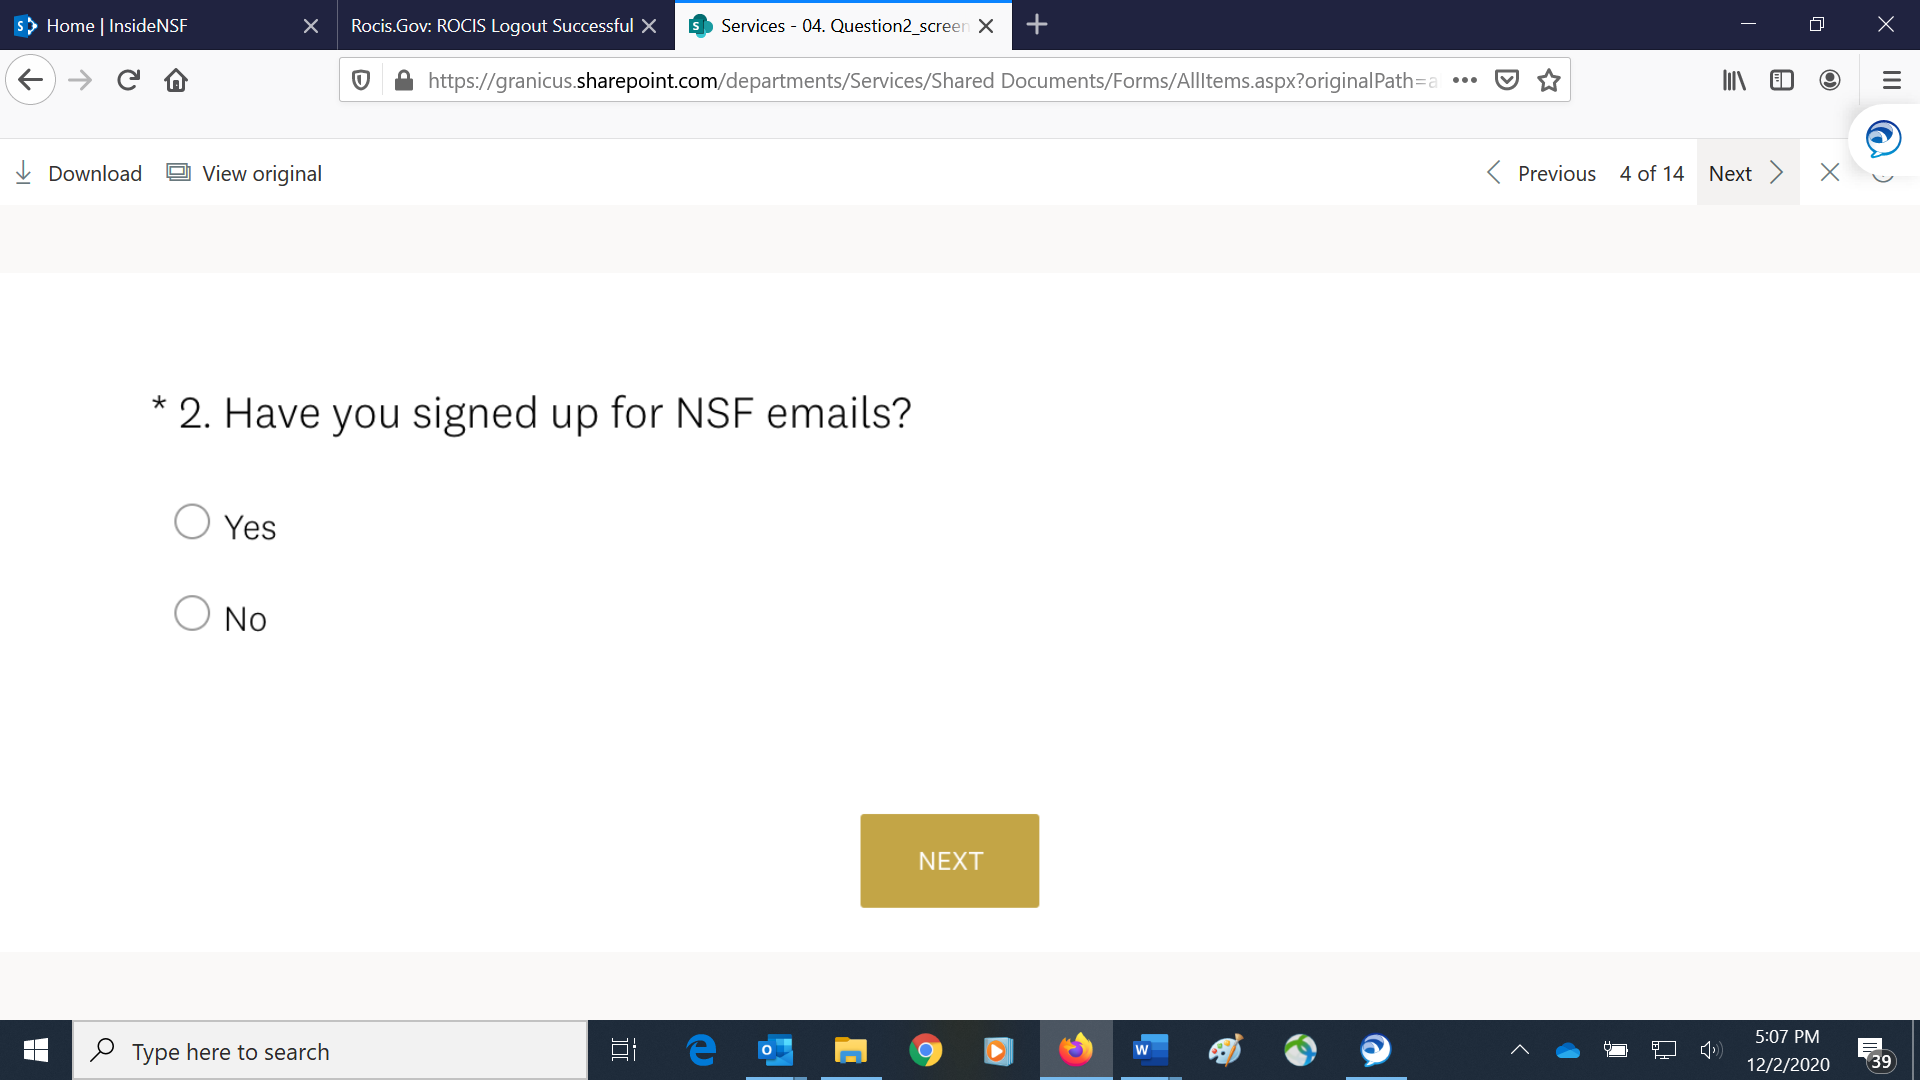Image resolution: width=1920 pixels, height=1080 pixels.
Task: Switch to ROCIS Logout Successful tab
Action: (x=492, y=25)
